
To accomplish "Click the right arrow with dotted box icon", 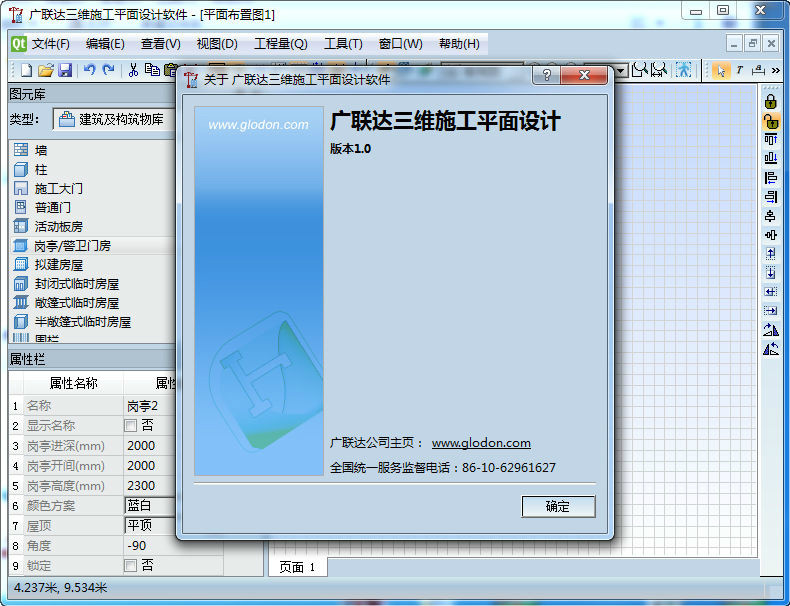I will tap(770, 311).
